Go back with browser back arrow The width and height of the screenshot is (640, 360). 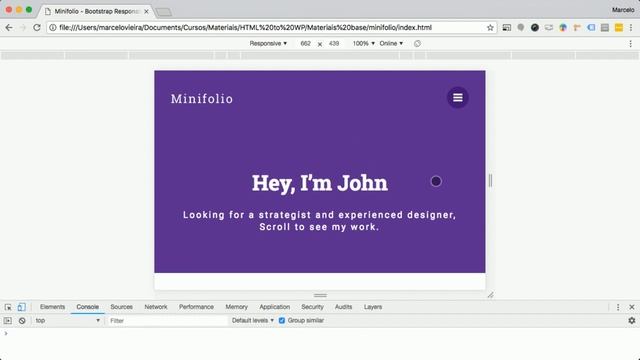(9, 28)
